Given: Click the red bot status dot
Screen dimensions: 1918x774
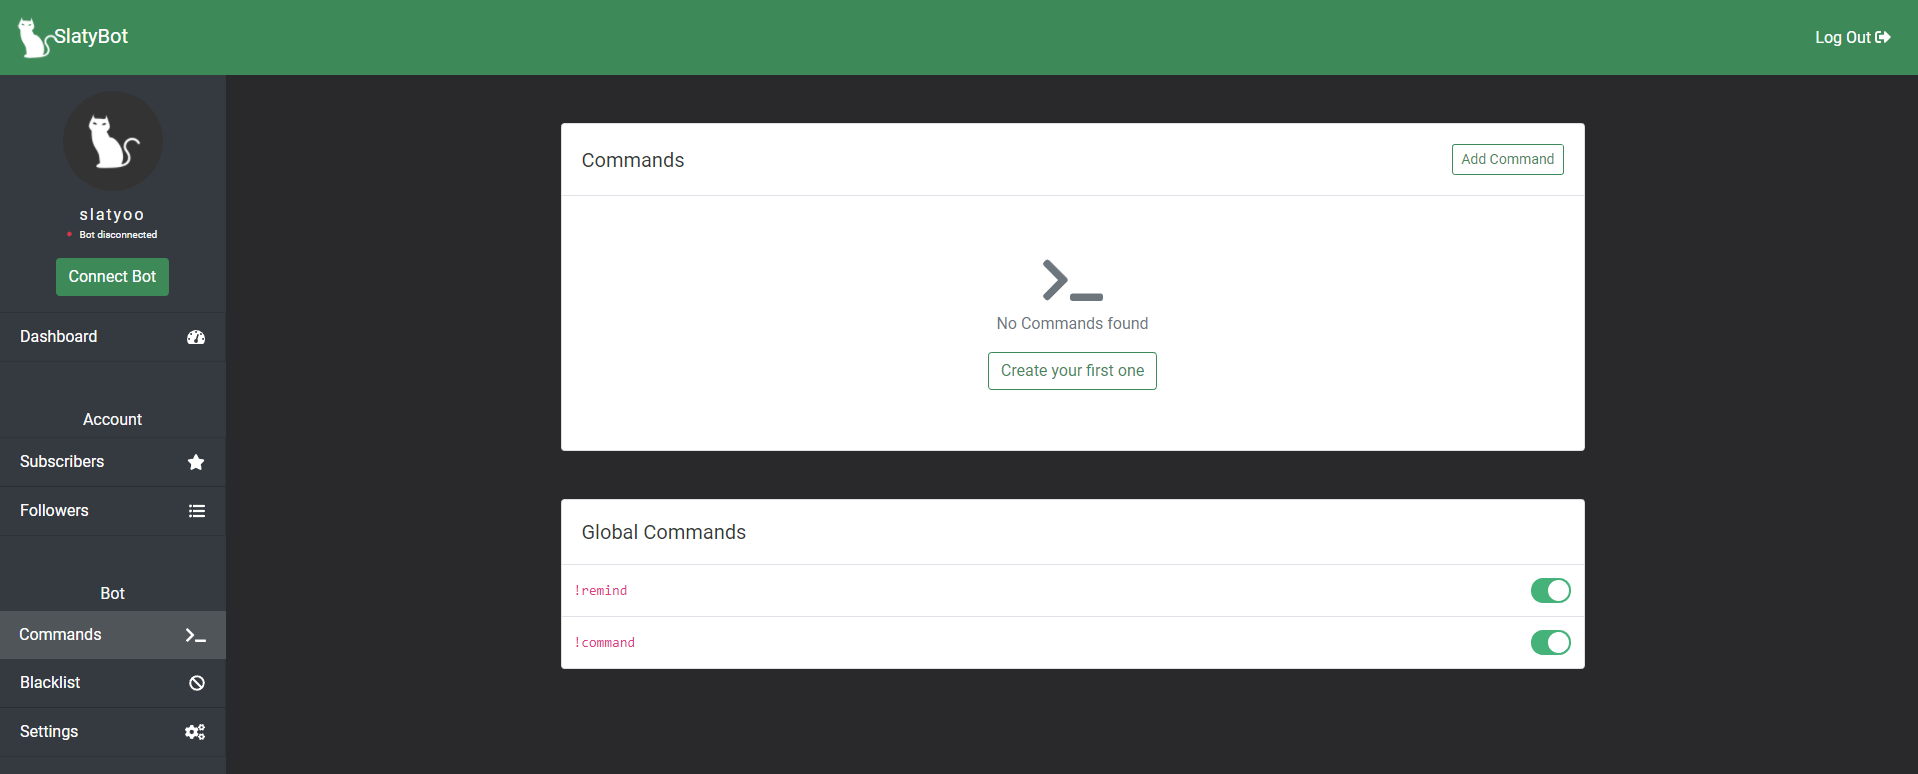Looking at the screenshot, I should coord(69,234).
